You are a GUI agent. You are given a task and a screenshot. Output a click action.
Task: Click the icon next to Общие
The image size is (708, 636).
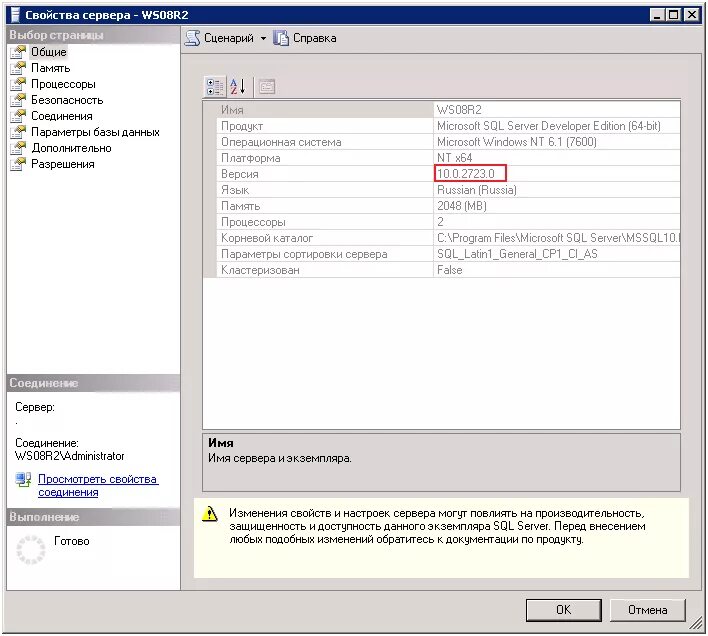coord(18,52)
